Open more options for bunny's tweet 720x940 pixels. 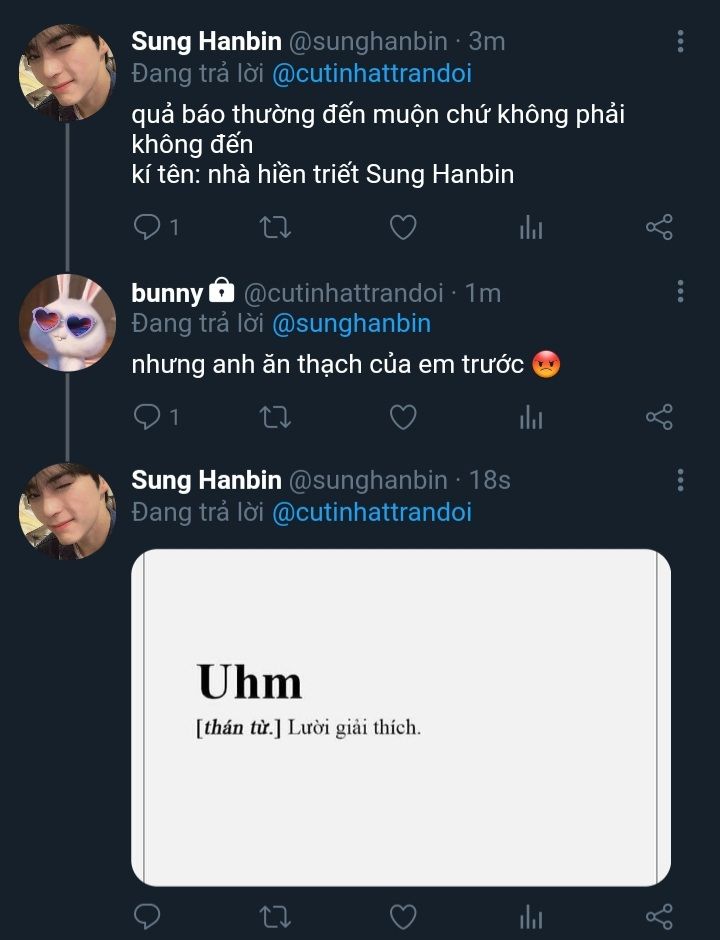pos(680,291)
